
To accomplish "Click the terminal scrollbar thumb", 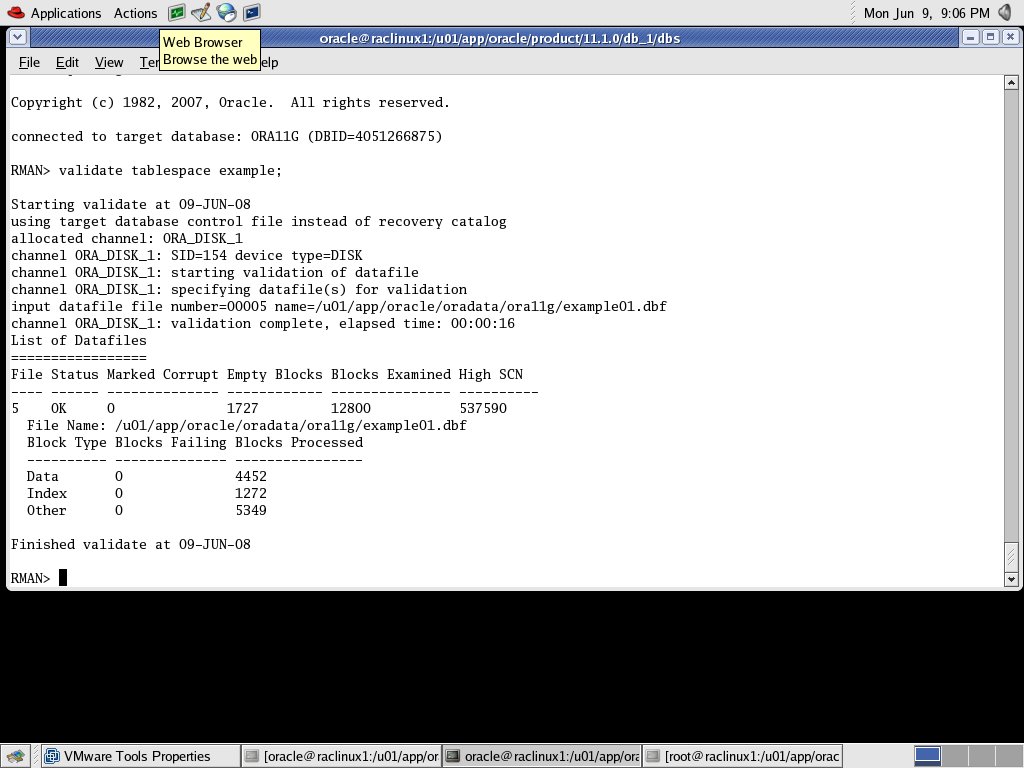I will coord(1011,556).
